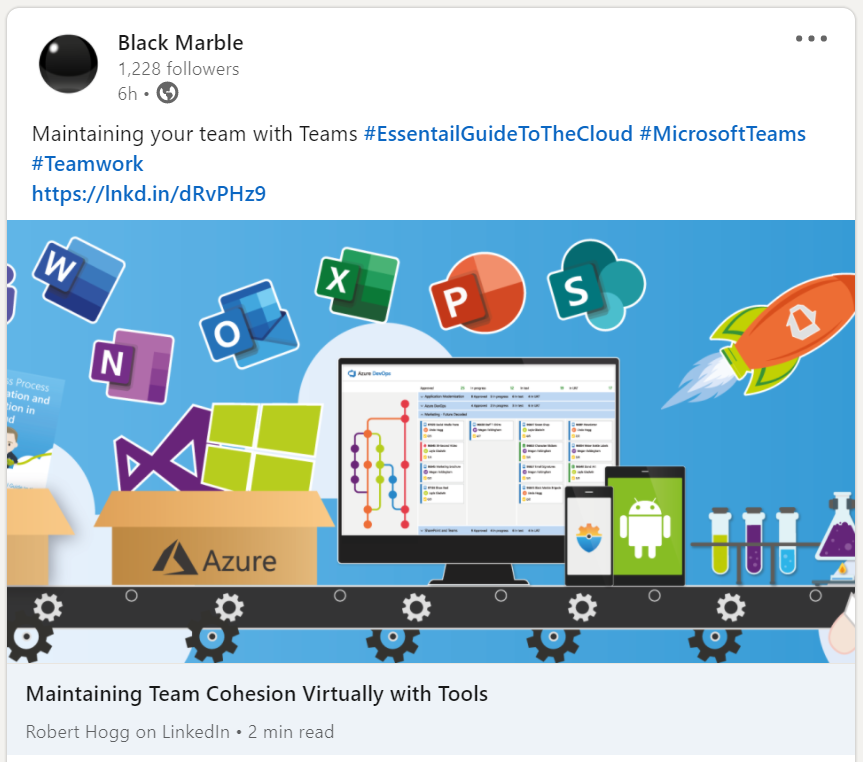
Task: Follow the lnkd.in/dRvPHz9 link
Action: tap(149, 193)
